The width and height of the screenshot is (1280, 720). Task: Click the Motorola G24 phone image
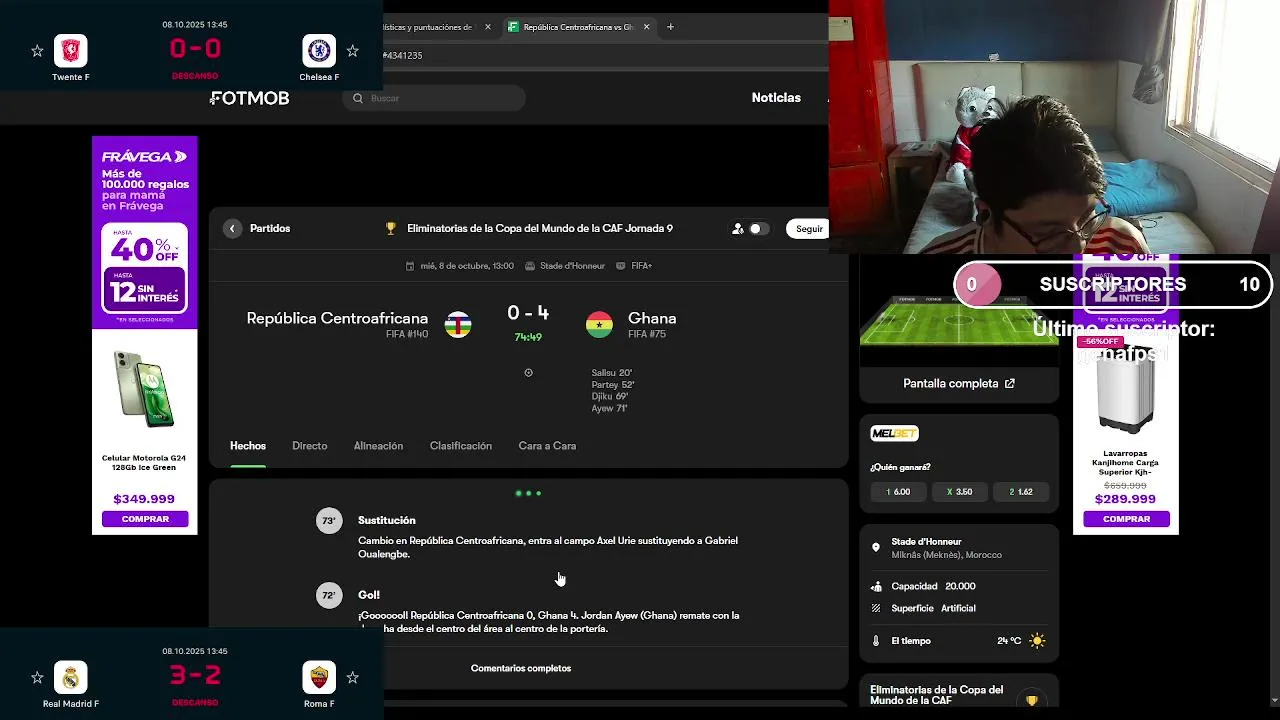(145, 389)
